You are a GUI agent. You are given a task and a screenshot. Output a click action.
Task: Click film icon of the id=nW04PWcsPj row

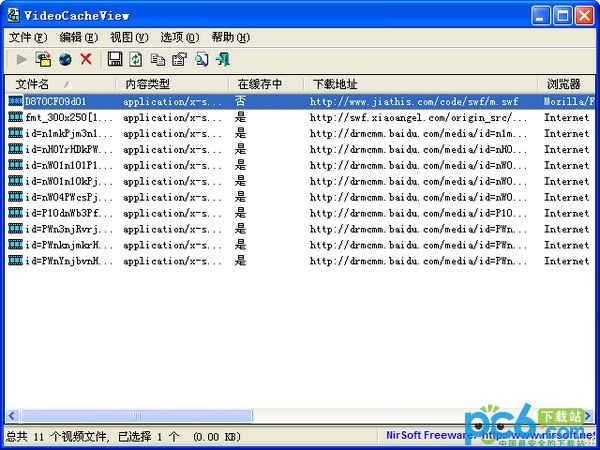pyautogui.click(x=16, y=197)
